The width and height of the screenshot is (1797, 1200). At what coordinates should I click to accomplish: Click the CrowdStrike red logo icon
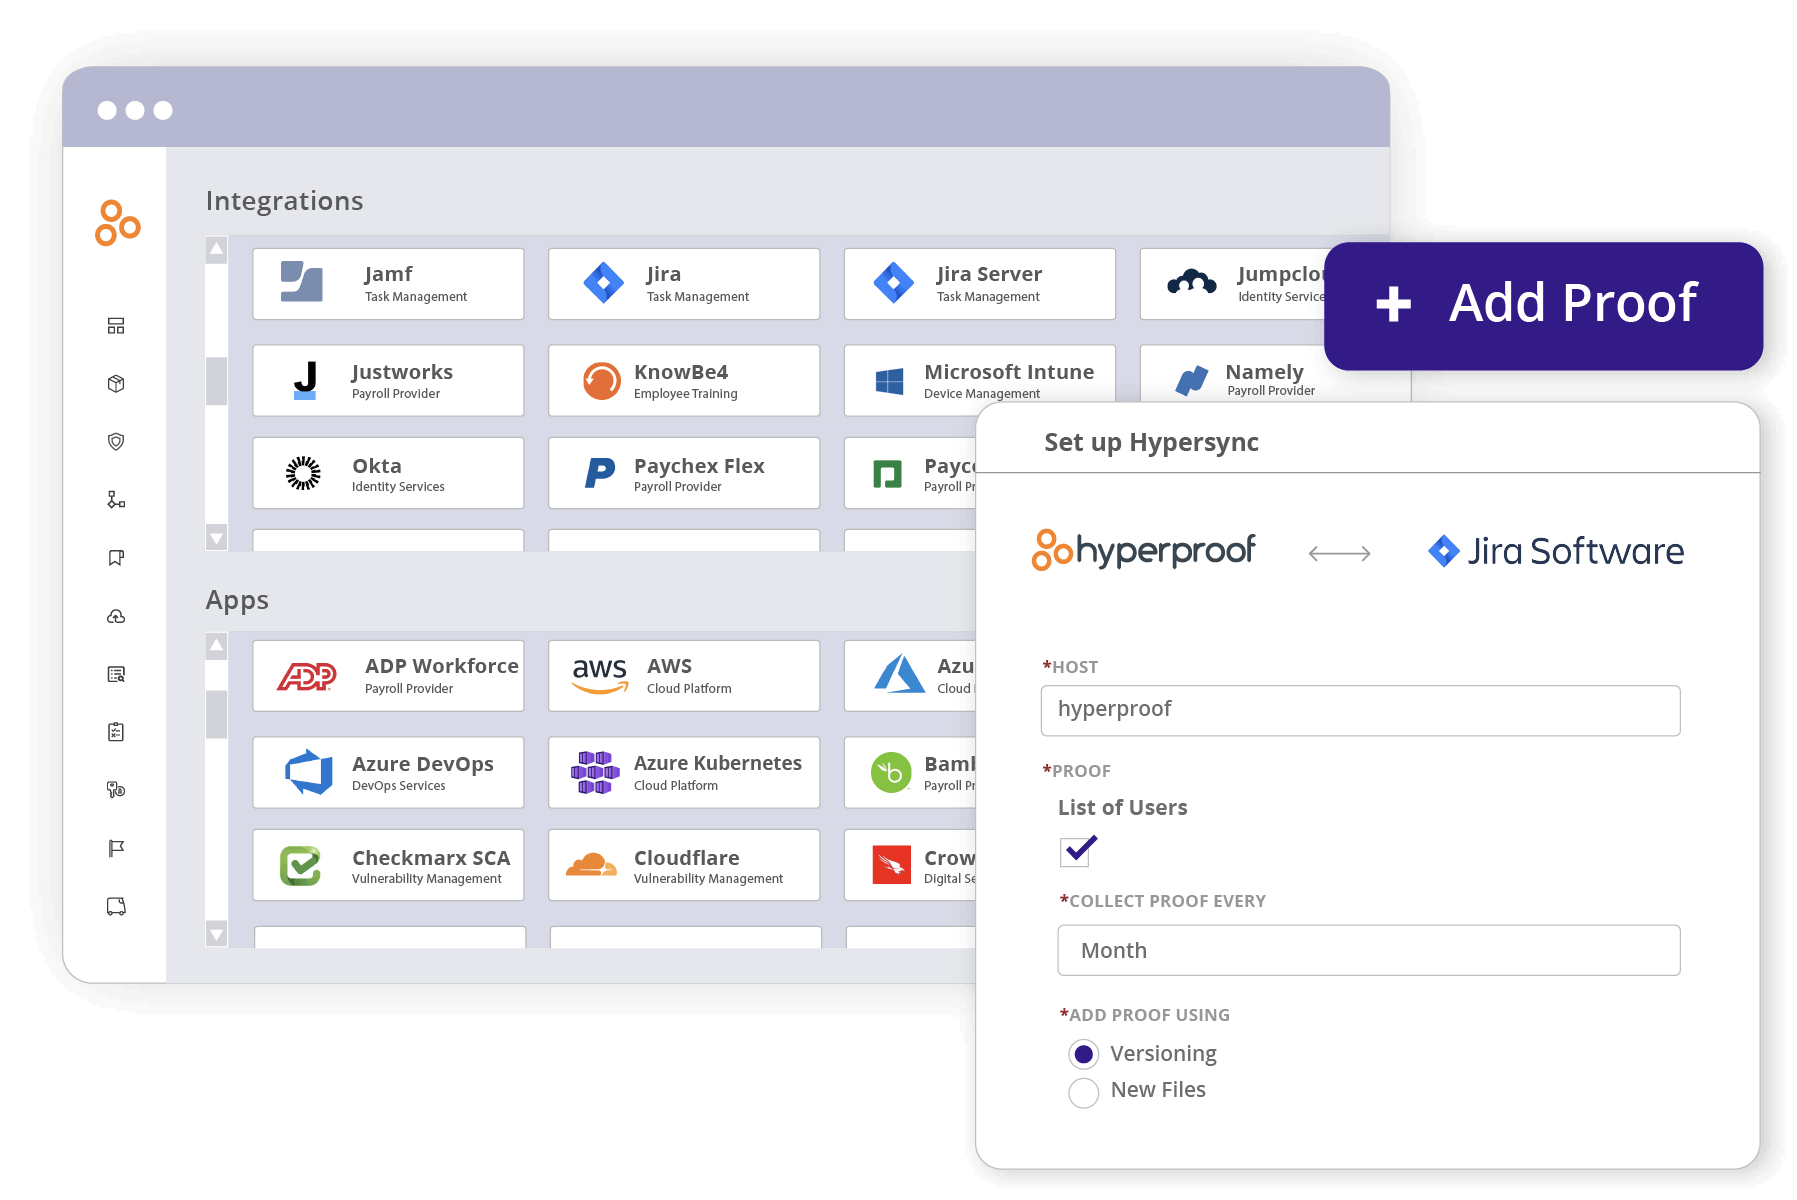[x=892, y=865]
